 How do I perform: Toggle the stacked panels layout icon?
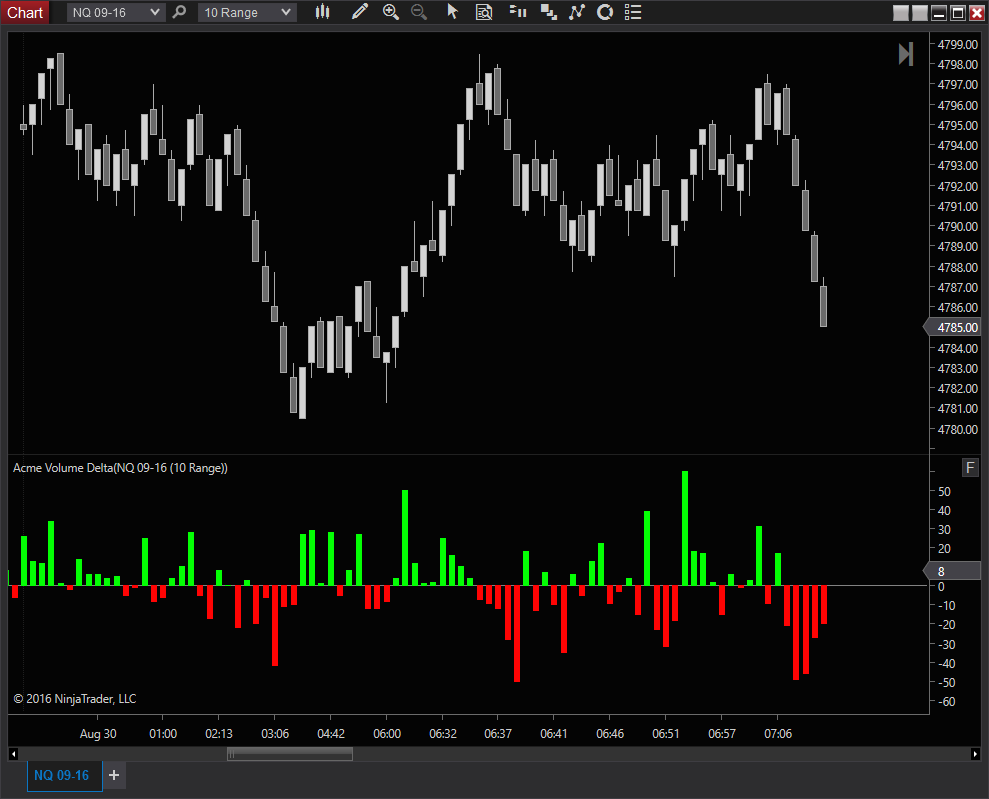pyautogui.click(x=549, y=12)
